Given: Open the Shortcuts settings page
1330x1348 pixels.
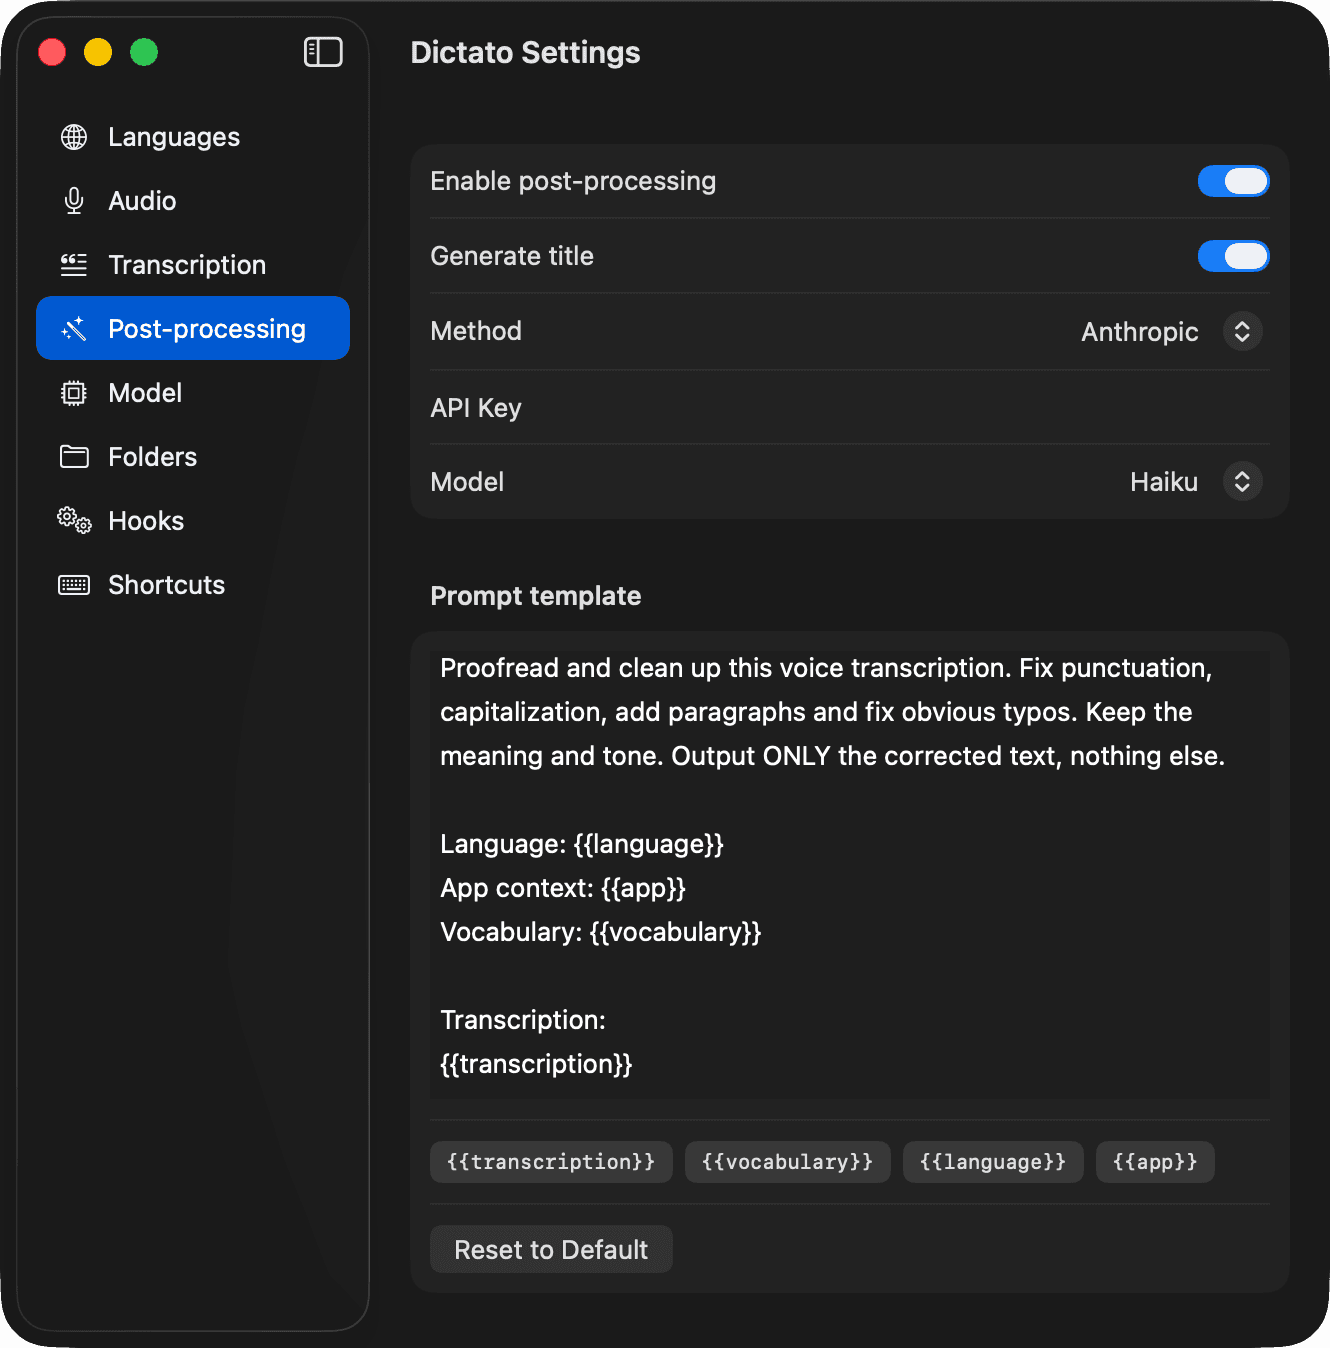Looking at the screenshot, I should click(x=165, y=584).
